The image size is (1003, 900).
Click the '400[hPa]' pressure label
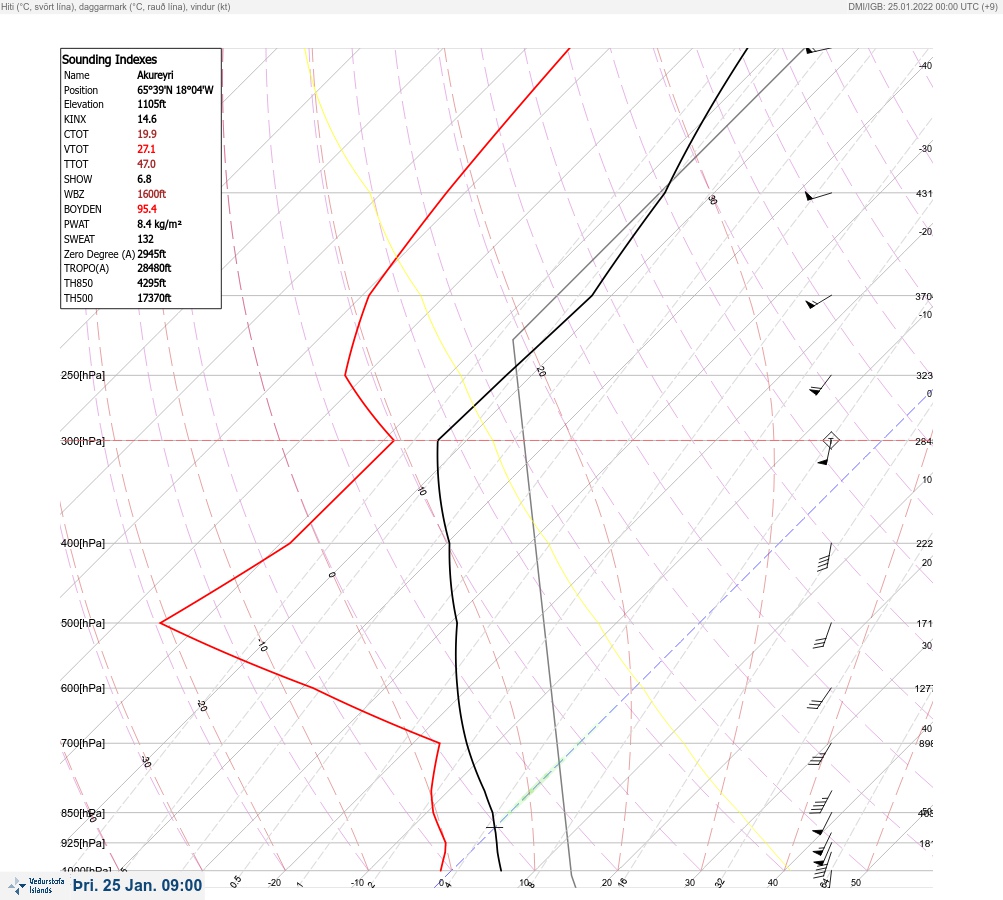(83, 543)
